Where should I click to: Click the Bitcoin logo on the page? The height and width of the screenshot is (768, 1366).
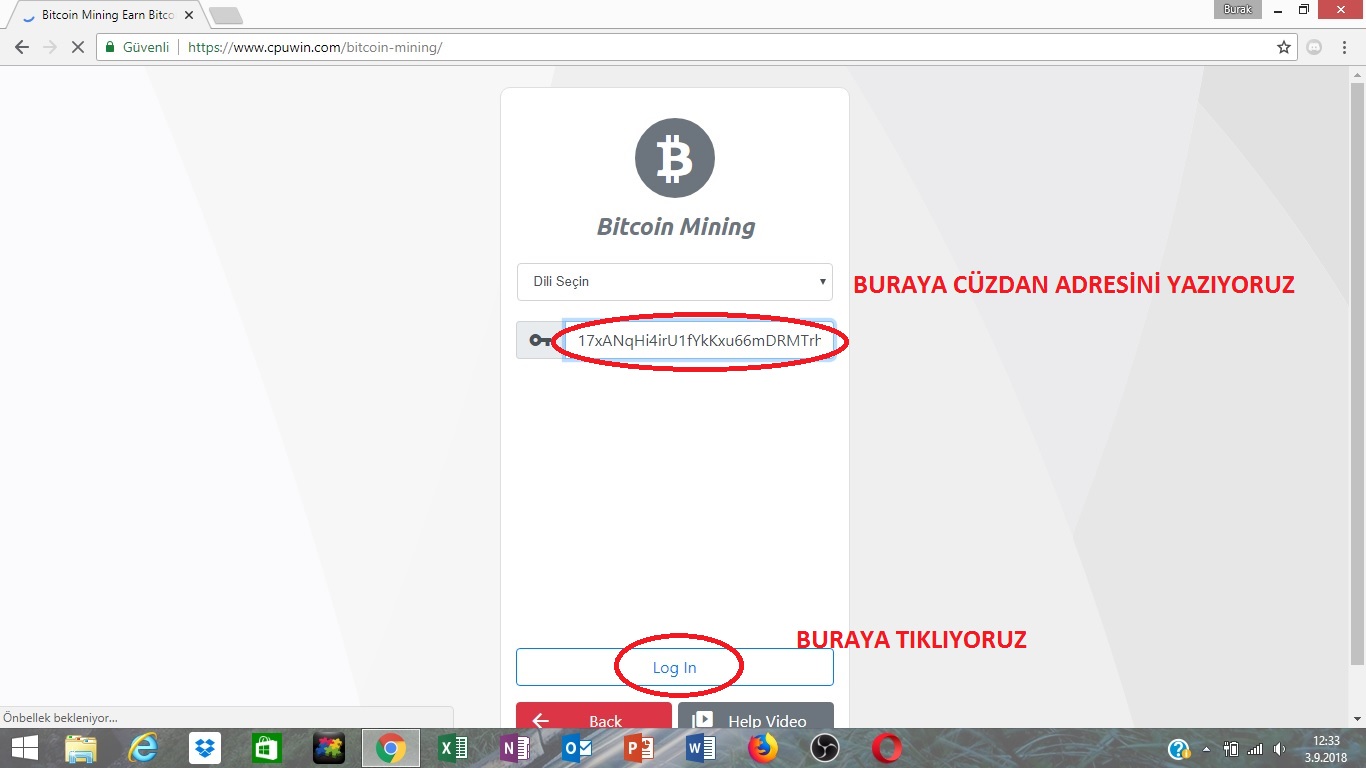(675, 158)
